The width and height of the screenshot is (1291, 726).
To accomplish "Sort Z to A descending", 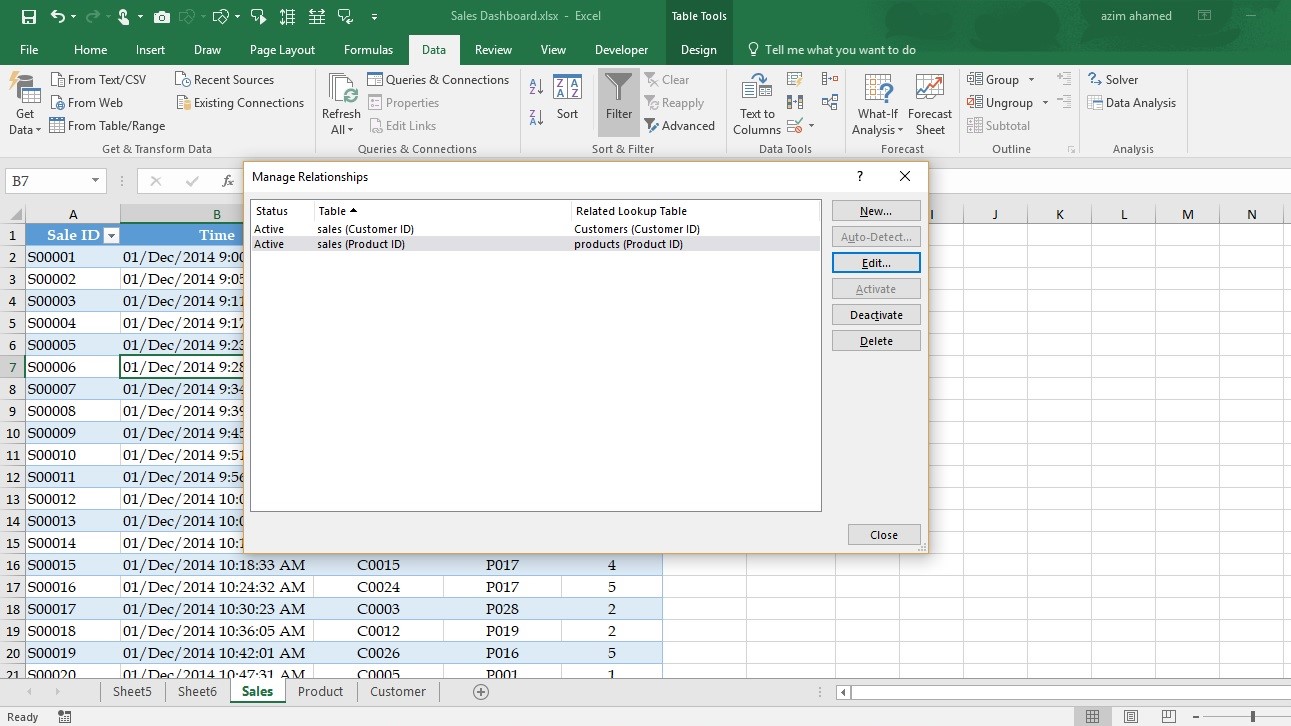I will click(536, 117).
